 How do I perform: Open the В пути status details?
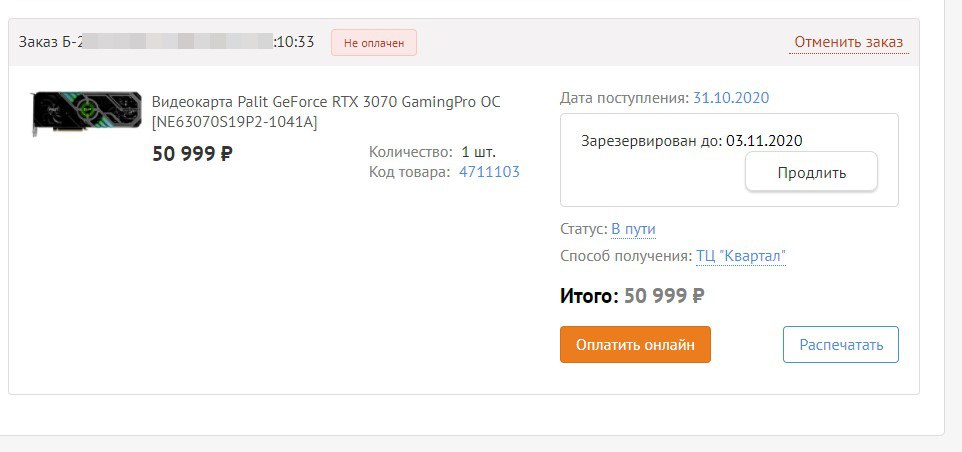pyautogui.click(x=633, y=229)
